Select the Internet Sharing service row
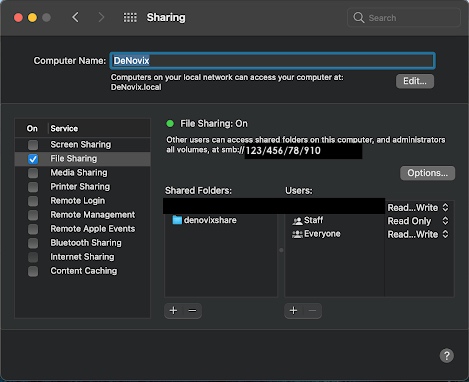This screenshot has height=382, width=469. 82,257
